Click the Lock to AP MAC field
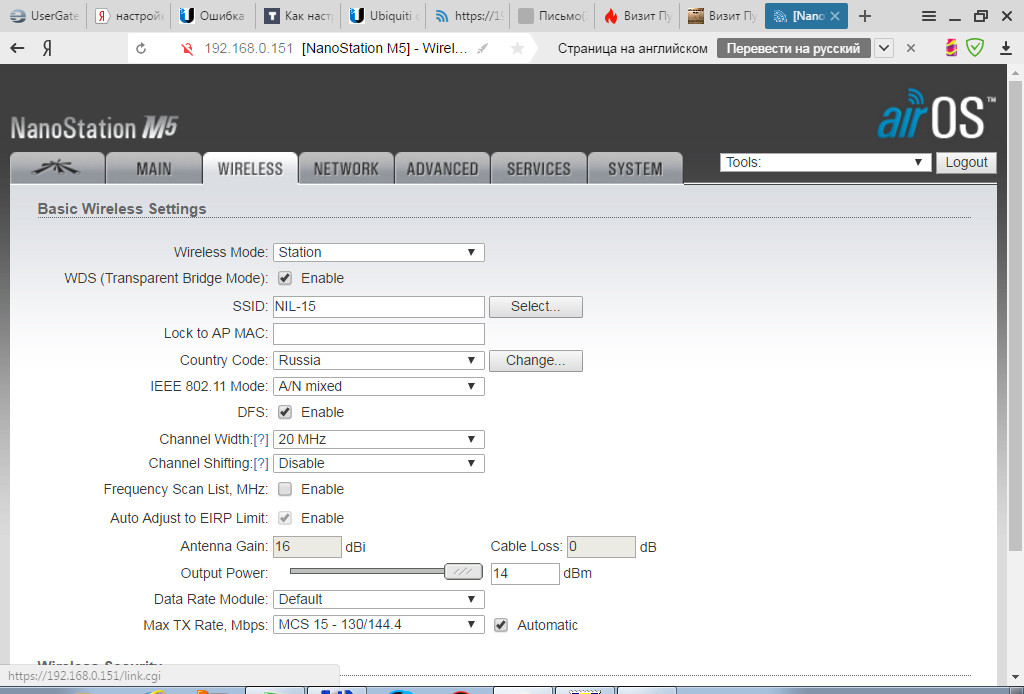Viewport: 1024px width, 694px height. 378,334
